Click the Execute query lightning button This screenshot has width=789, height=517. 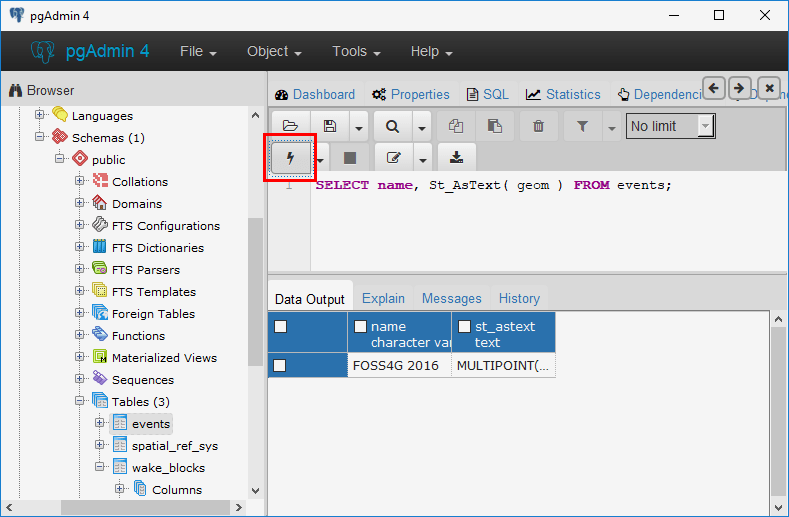290,158
